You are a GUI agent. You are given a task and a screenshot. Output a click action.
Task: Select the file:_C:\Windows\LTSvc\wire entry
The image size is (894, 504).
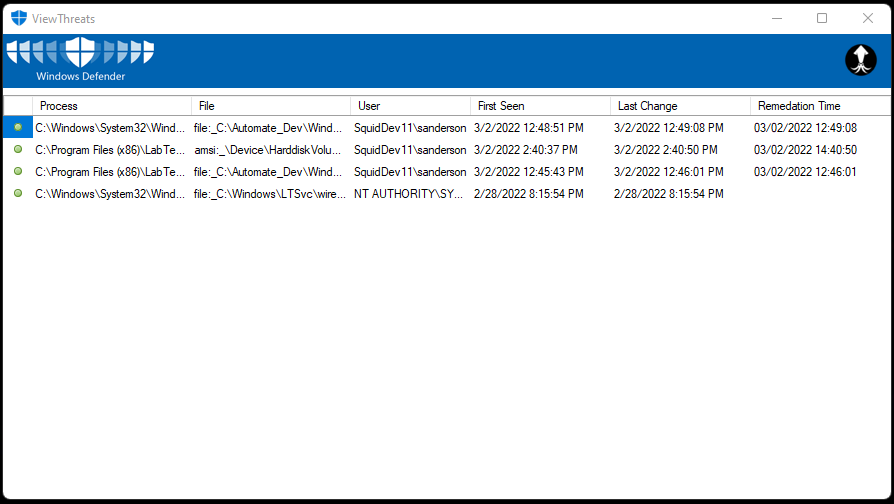click(270, 194)
